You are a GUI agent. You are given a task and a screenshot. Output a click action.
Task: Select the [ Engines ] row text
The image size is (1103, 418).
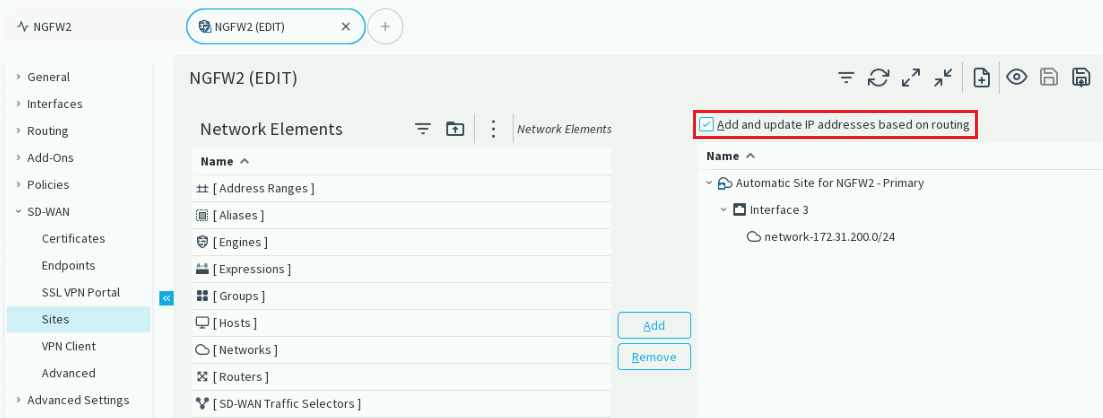(x=241, y=242)
